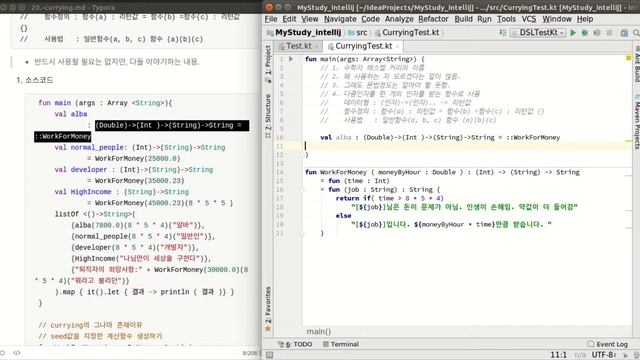Open the Help menu
The width and height of the screenshot is (640, 360).
(584, 19)
